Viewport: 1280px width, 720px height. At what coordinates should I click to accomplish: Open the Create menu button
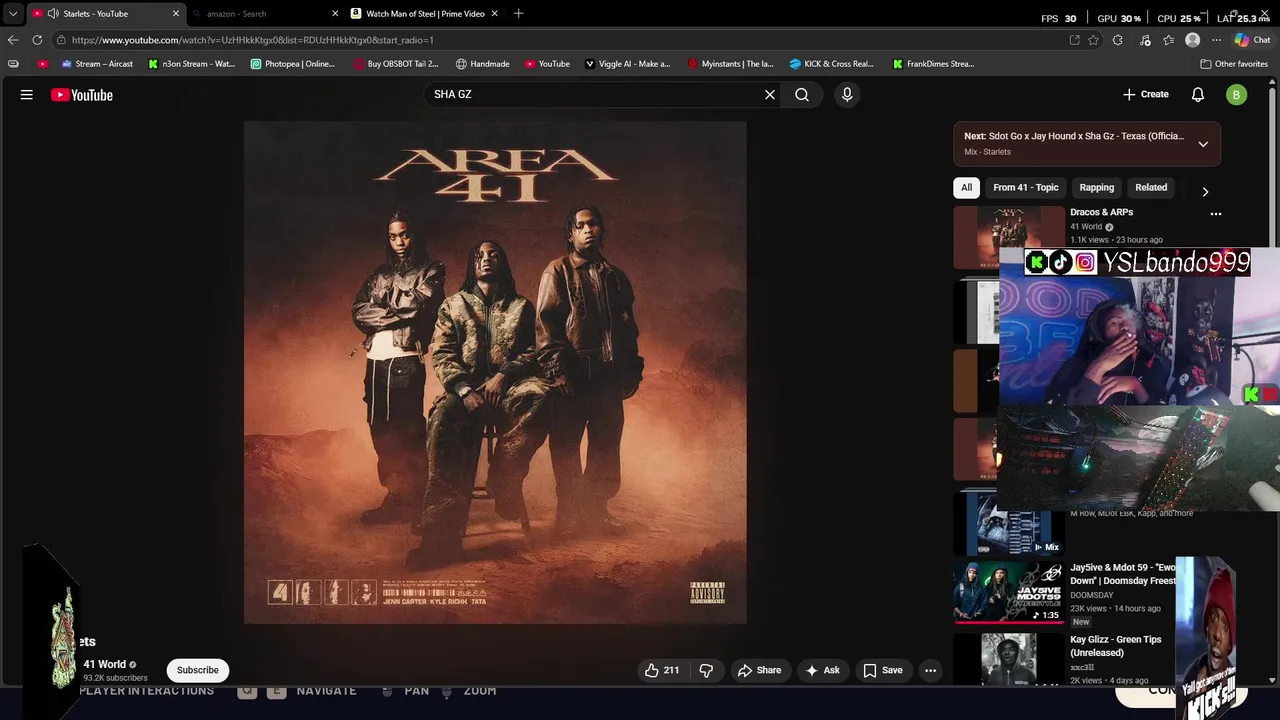click(x=1146, y=94)
